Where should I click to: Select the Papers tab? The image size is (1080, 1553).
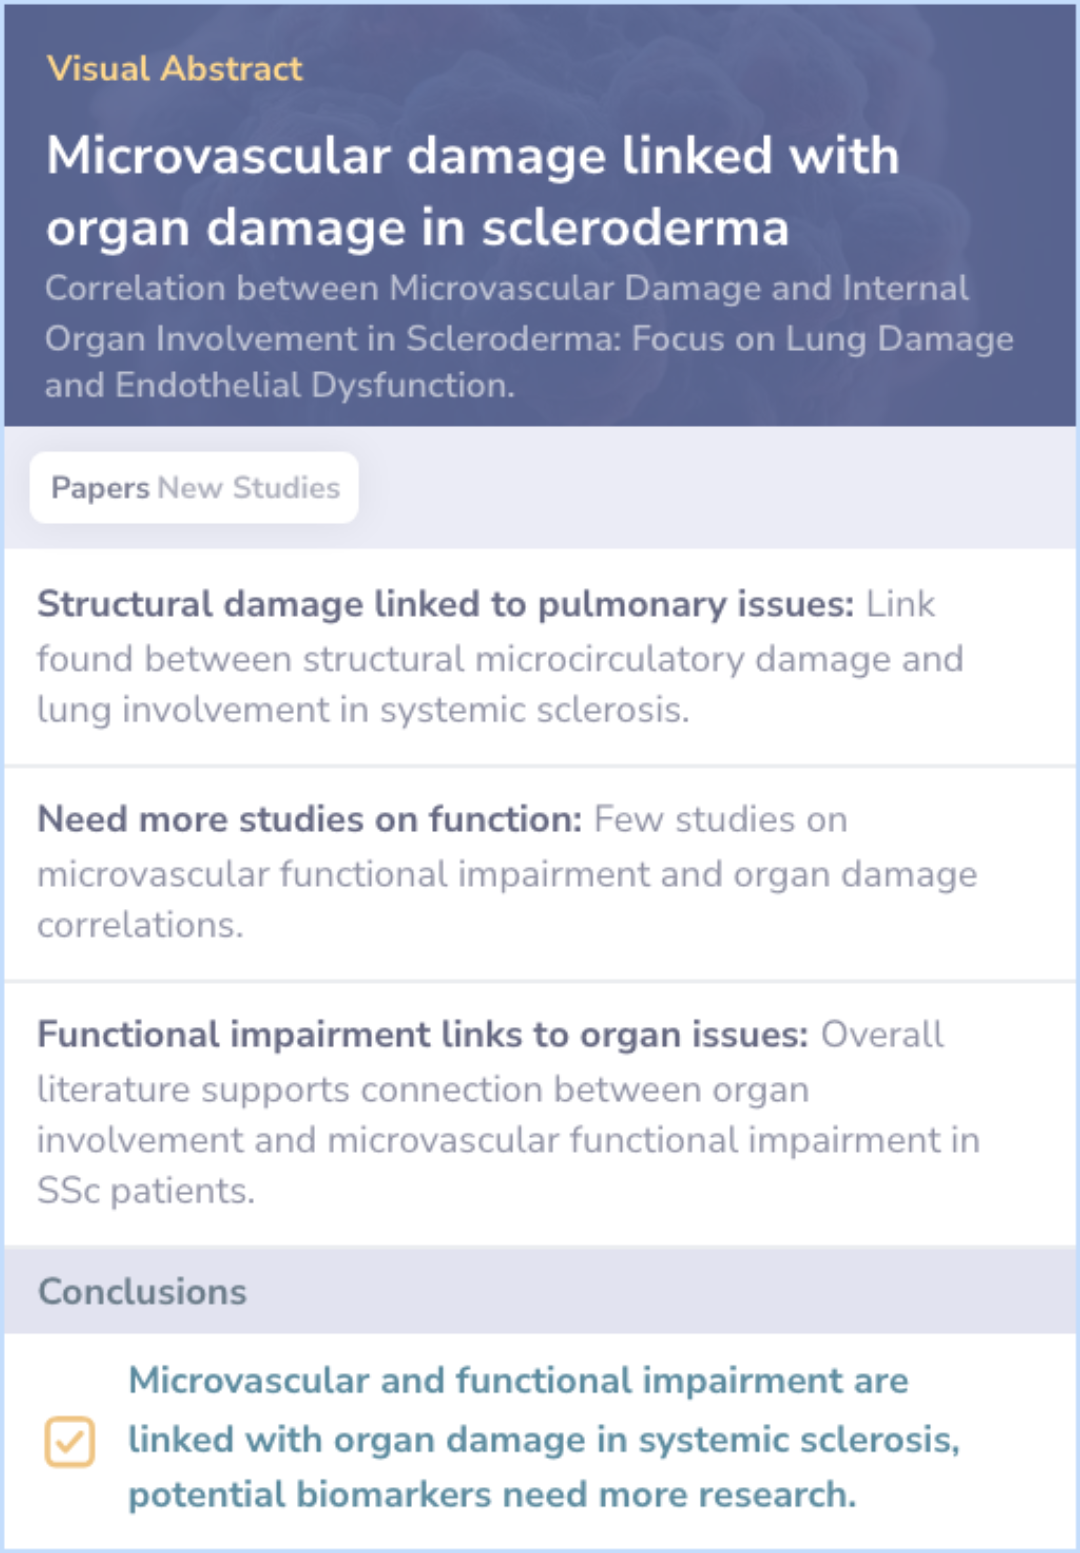(100, 488)
